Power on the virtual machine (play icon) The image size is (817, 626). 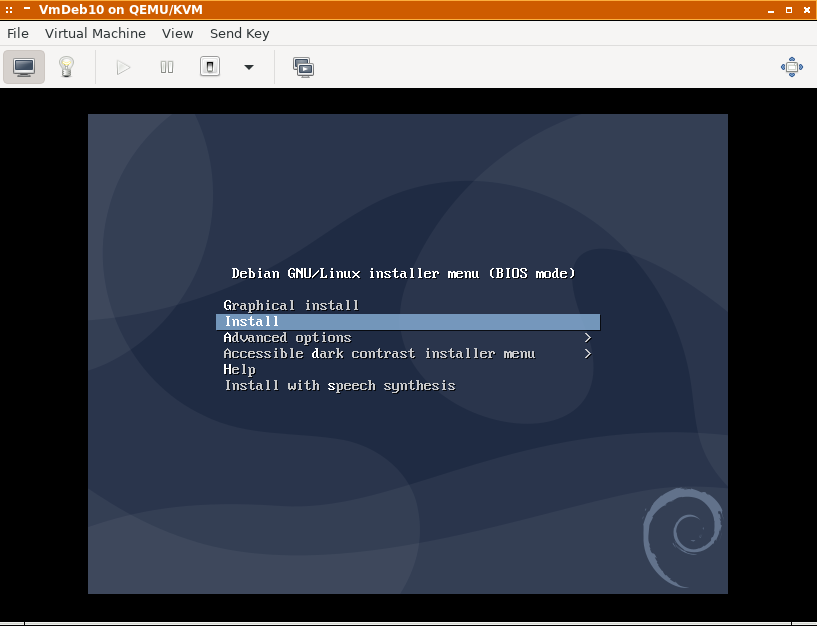coord(123,67)
